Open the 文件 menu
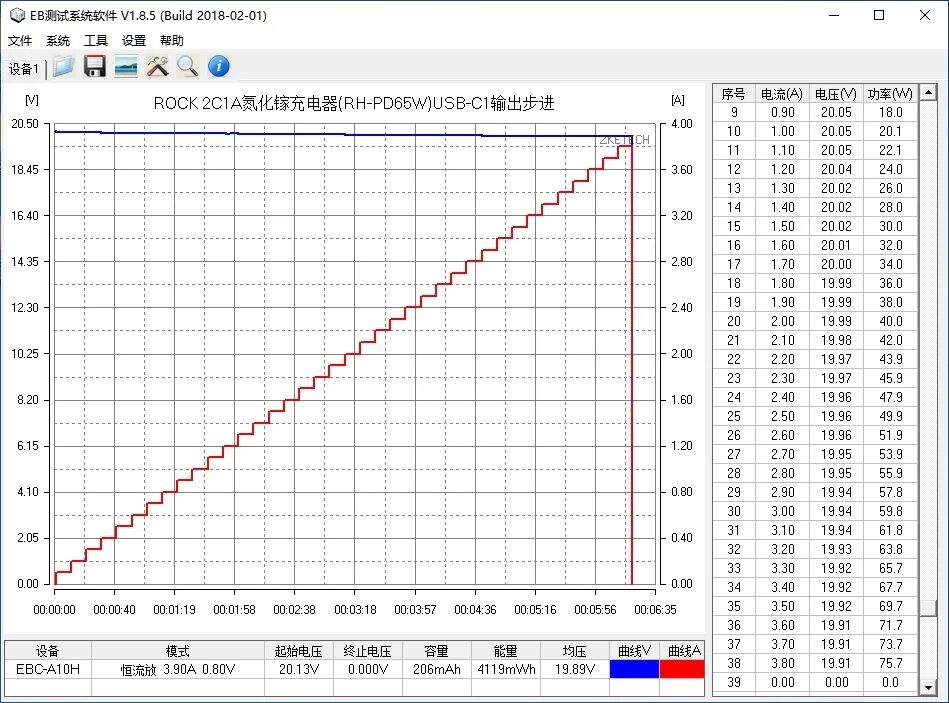Screen dimensions: 949x703 pyautogui.click(x=19, y=41)
